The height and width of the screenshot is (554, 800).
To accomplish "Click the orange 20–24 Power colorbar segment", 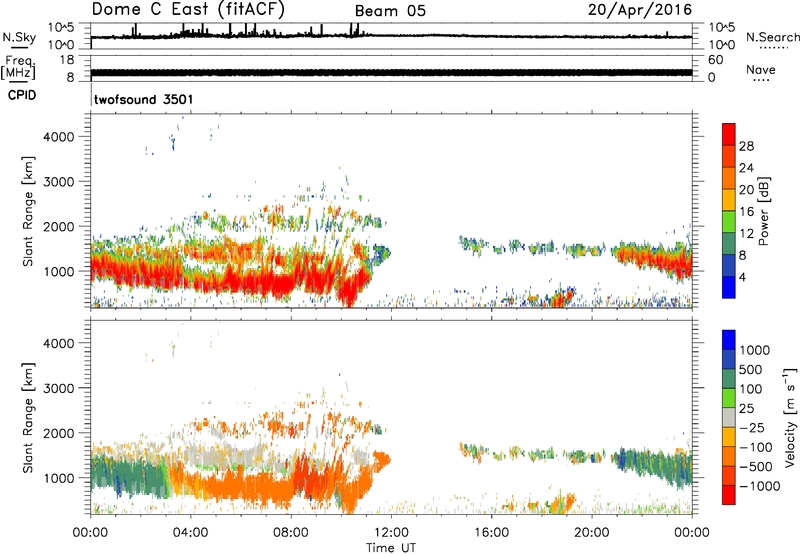I will pyautogui.click(x=729, y=178).
